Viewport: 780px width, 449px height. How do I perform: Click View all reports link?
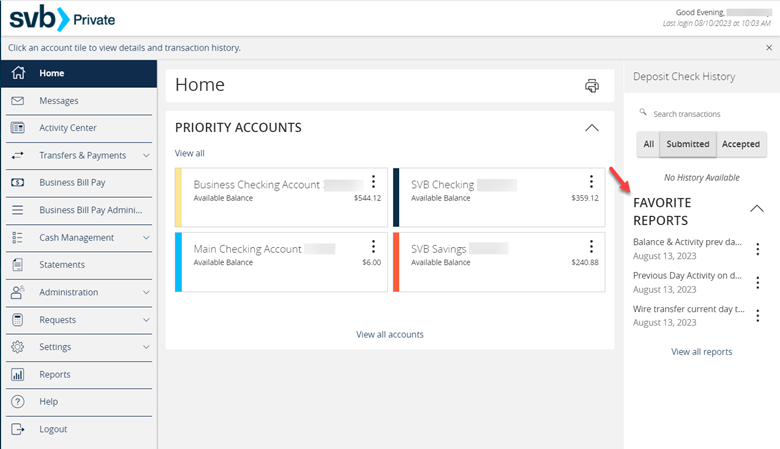pyautogui.click(x=701, y=352)
